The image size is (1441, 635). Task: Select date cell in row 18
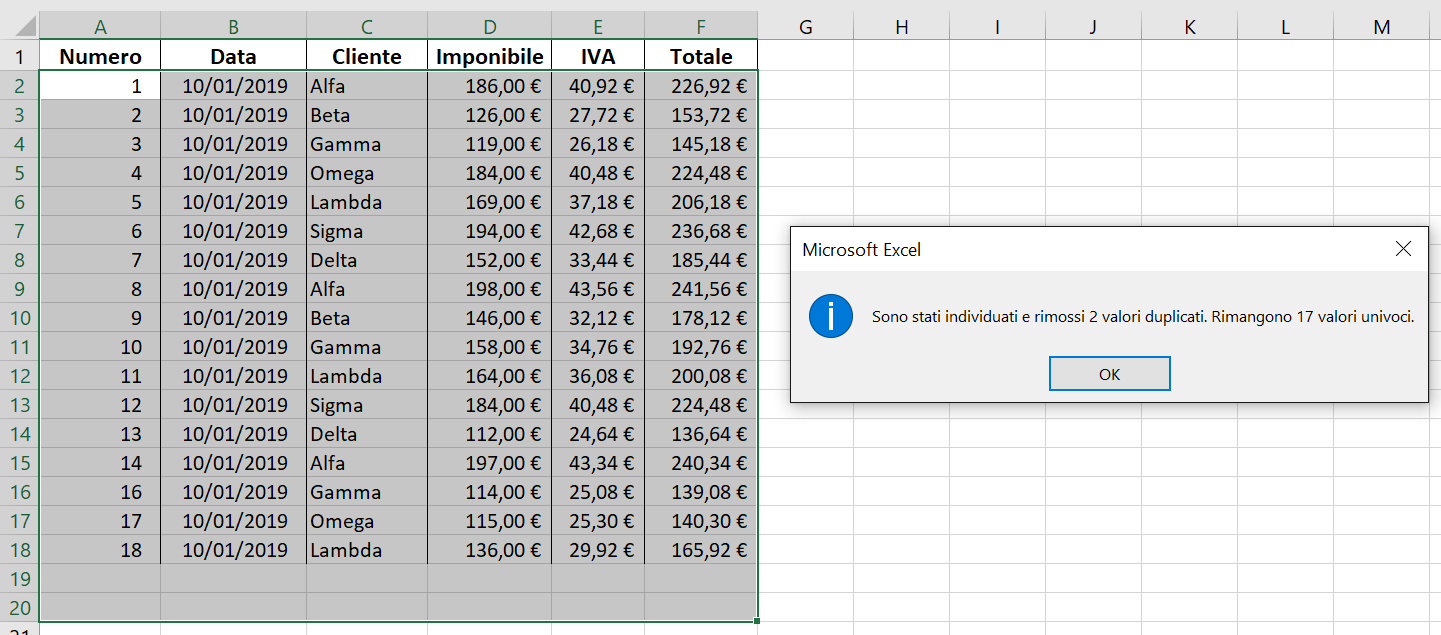point(233,550)
